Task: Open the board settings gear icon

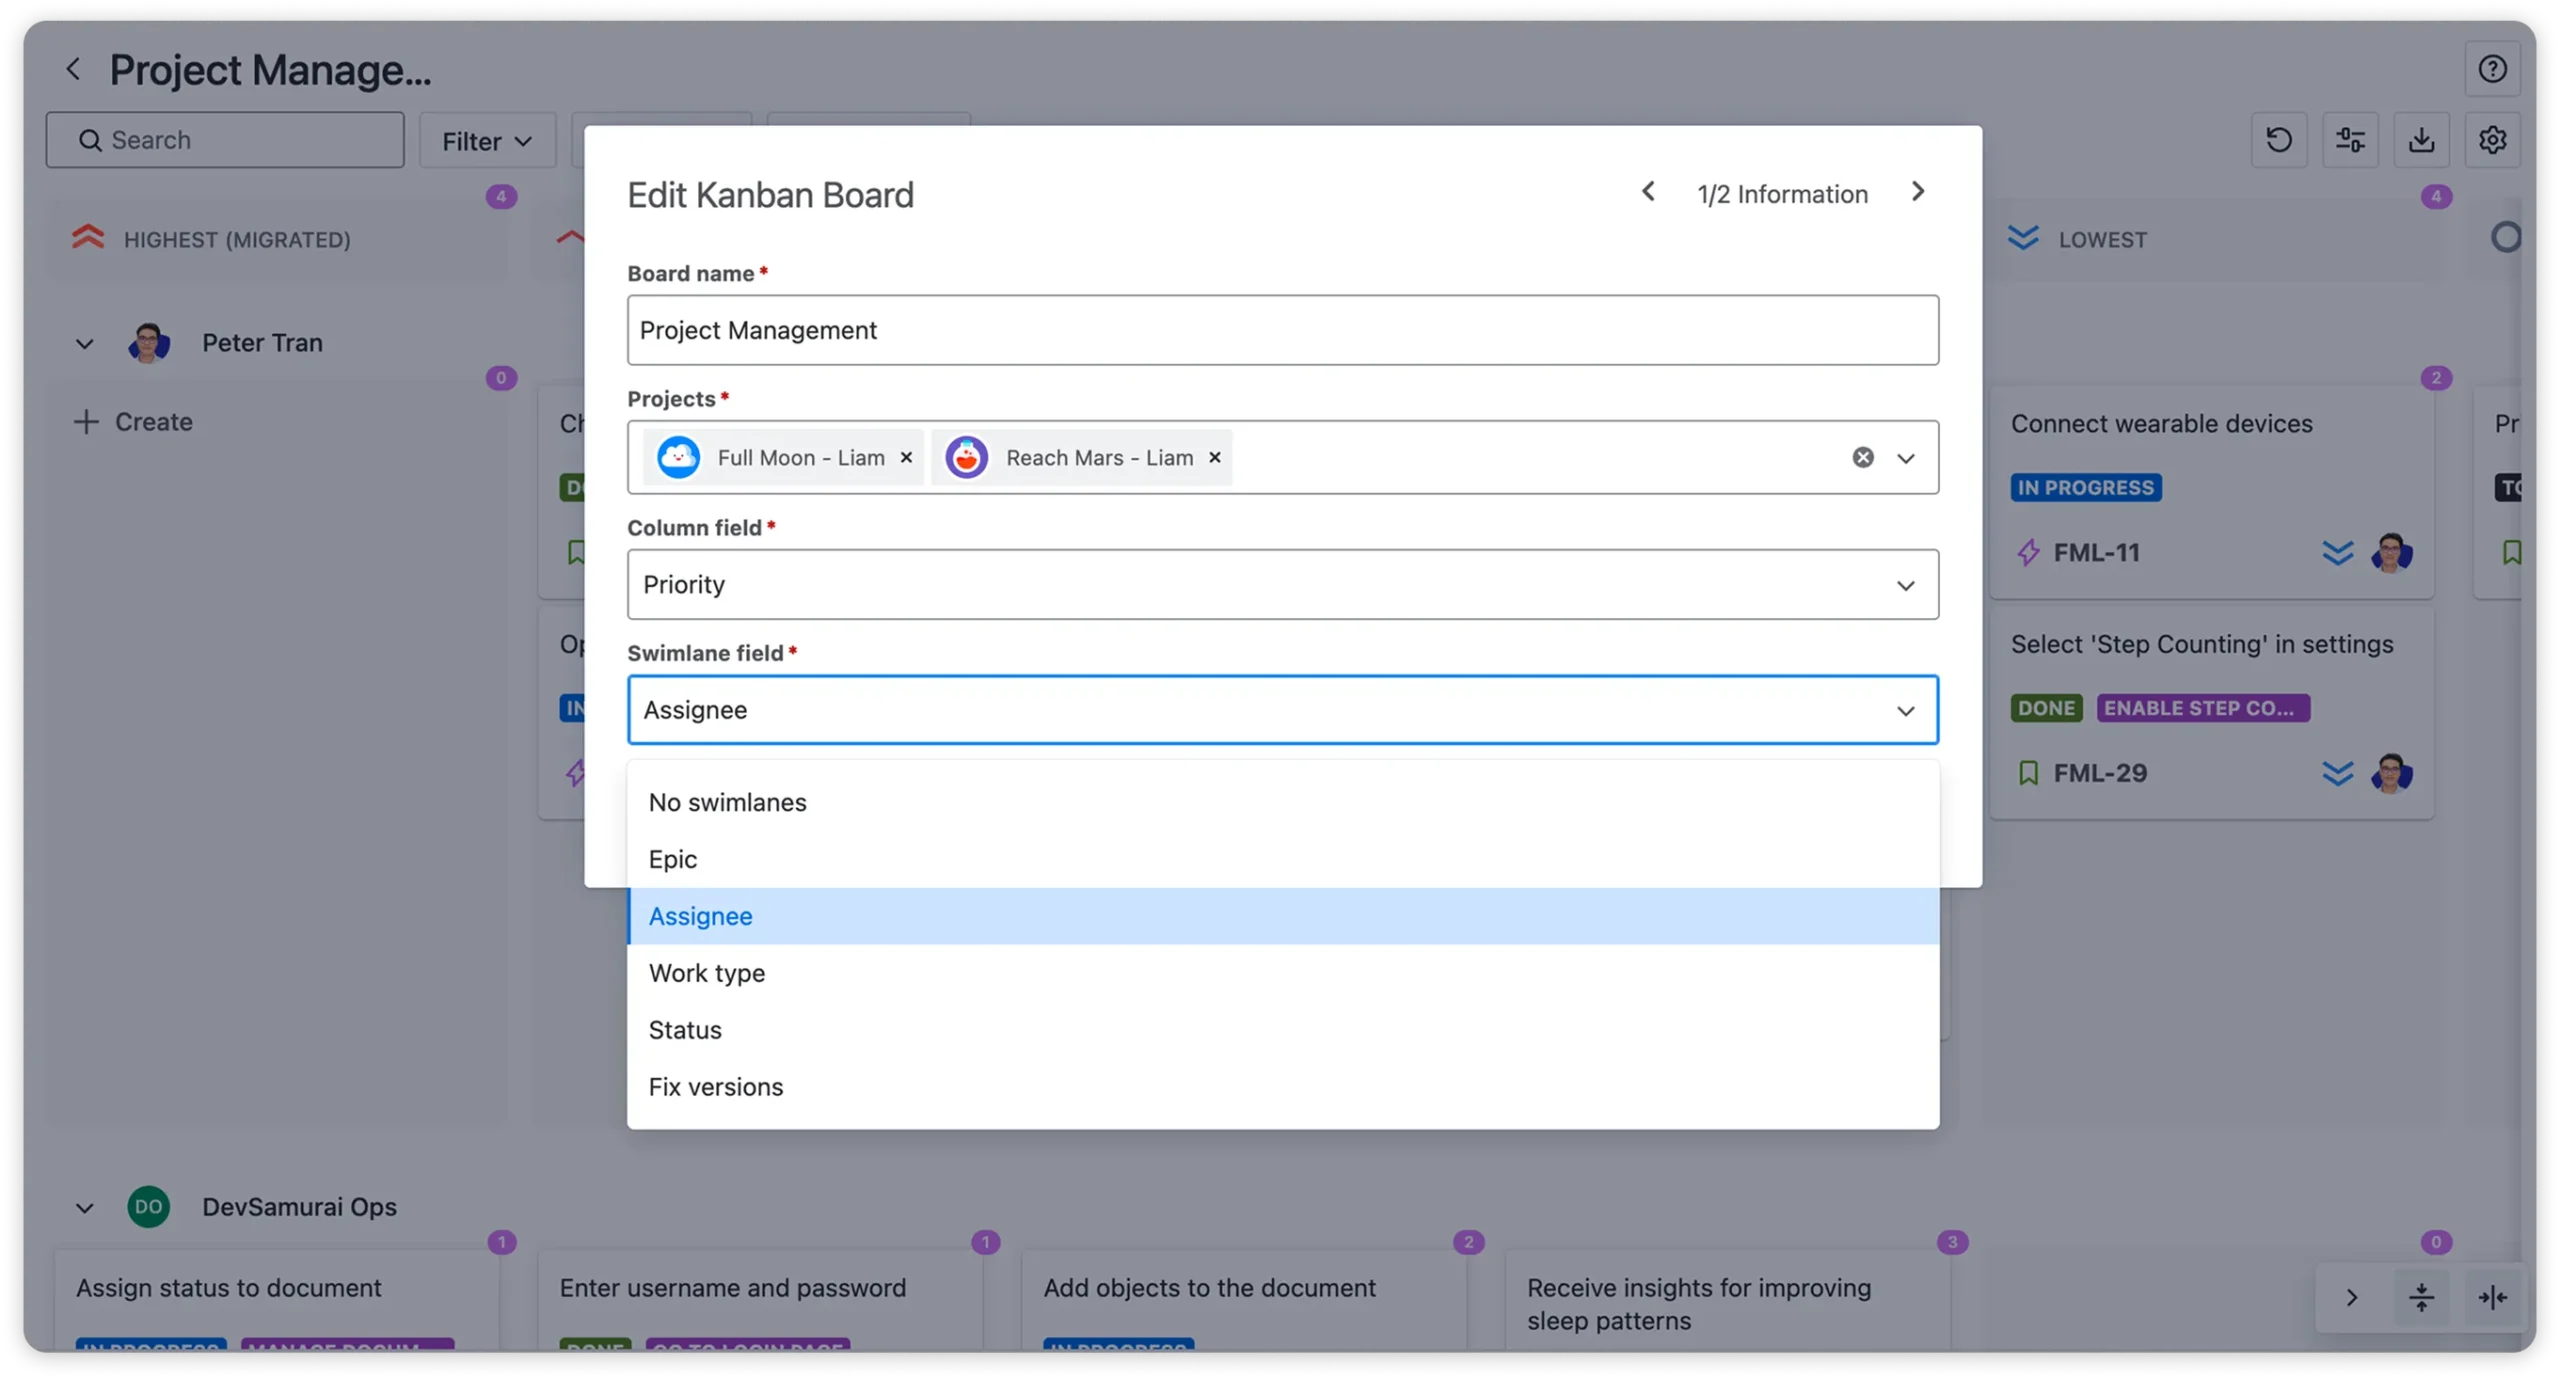Action: click(x=2492, y=140)
